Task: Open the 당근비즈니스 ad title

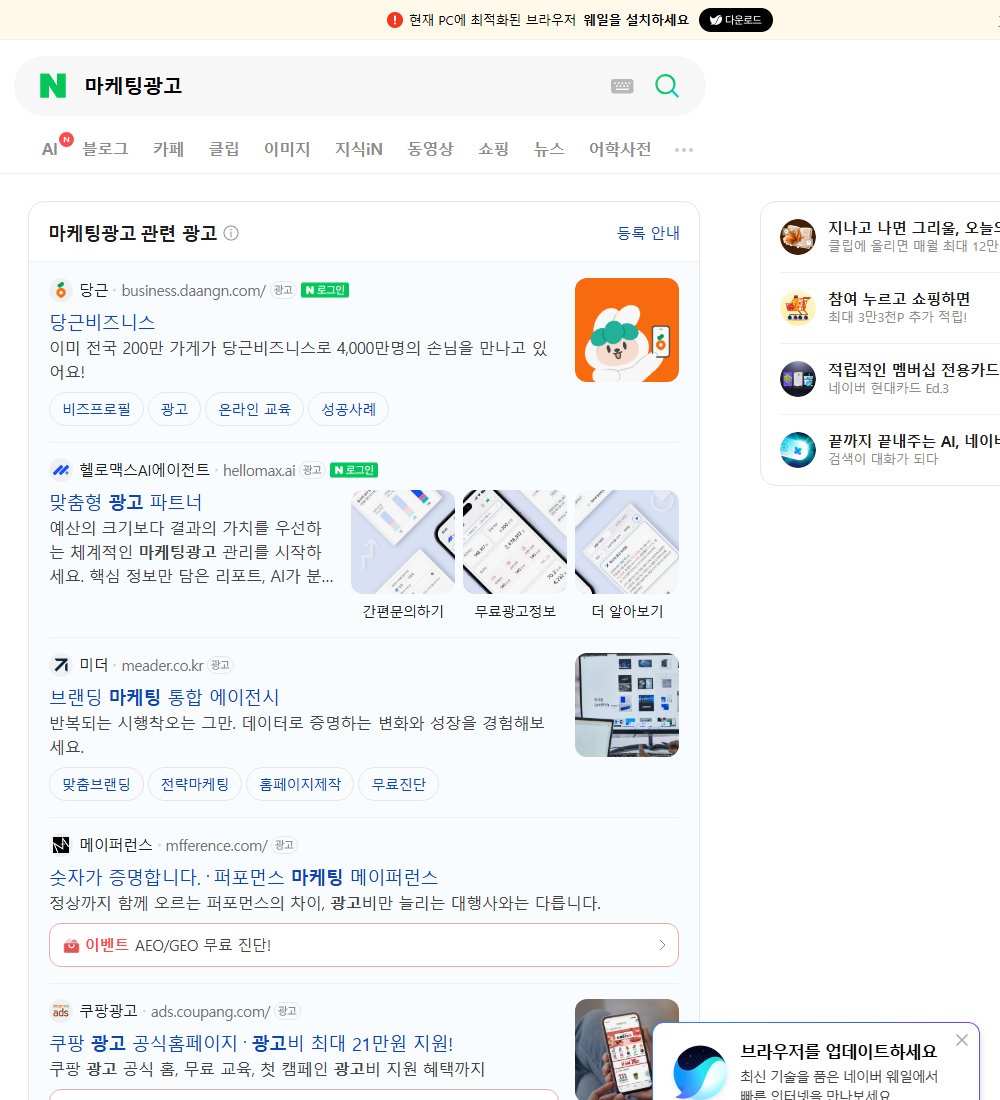Action: click(x=102, y=322)
